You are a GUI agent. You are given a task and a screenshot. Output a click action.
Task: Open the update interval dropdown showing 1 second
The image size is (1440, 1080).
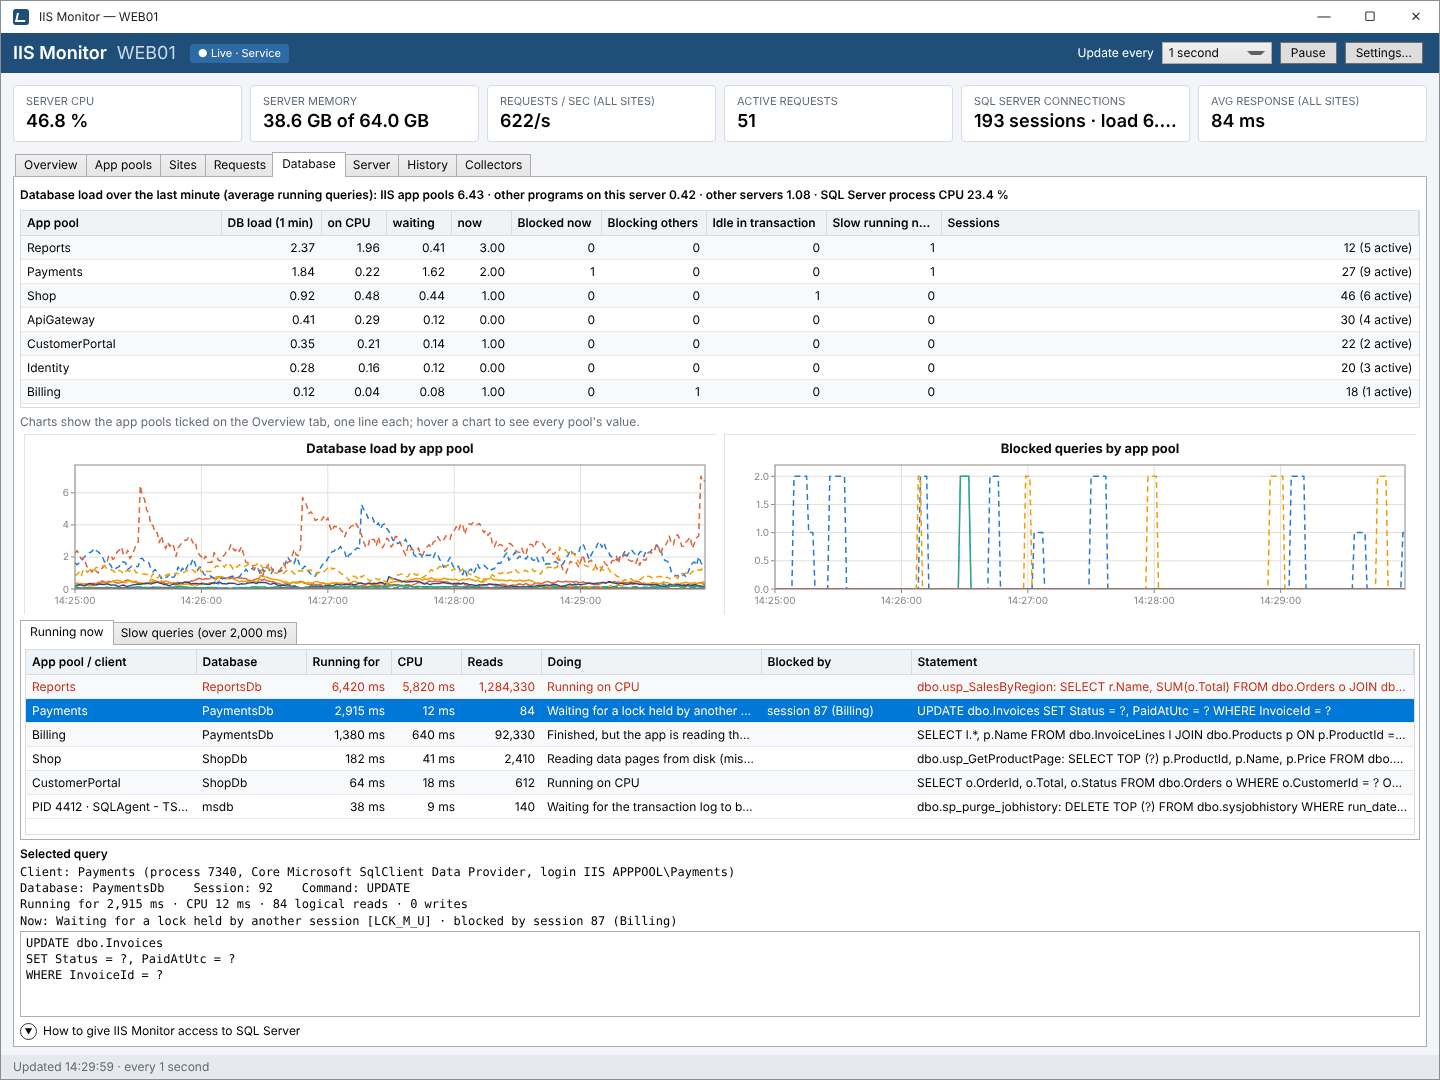tap(1217, 53)
